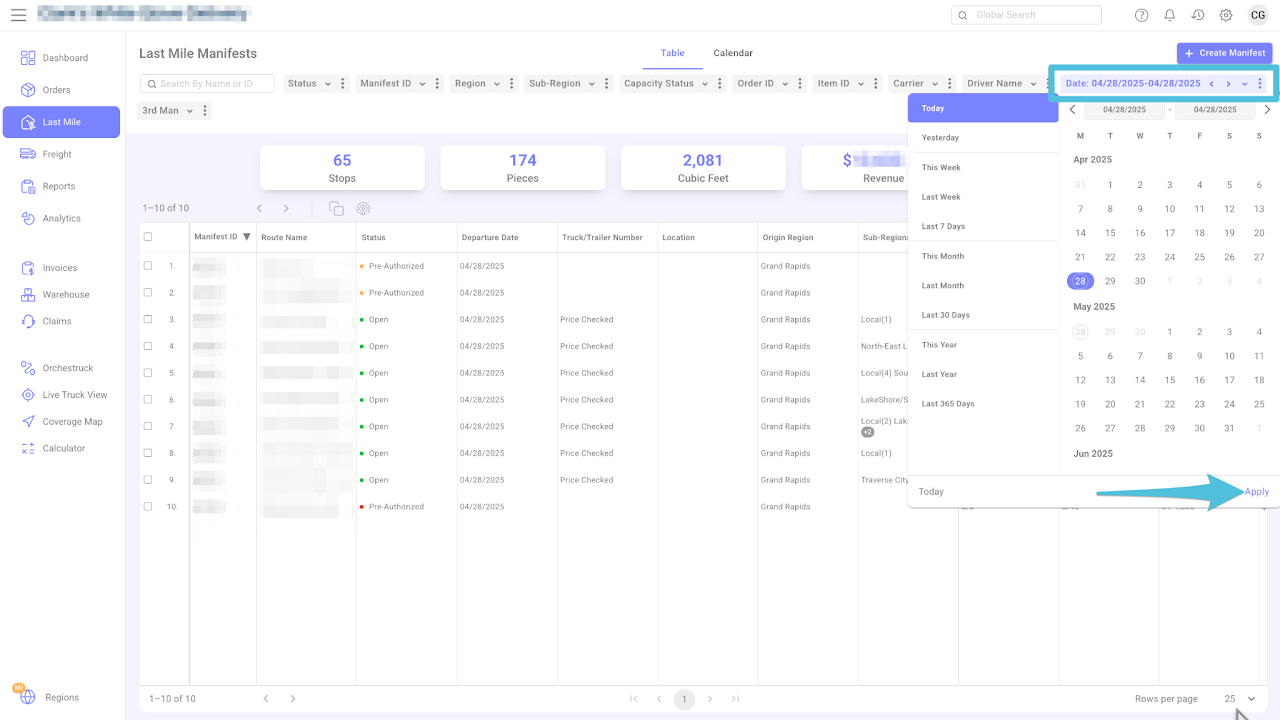
Task: Click the Create Manifest button
Action: (1225, 53)
